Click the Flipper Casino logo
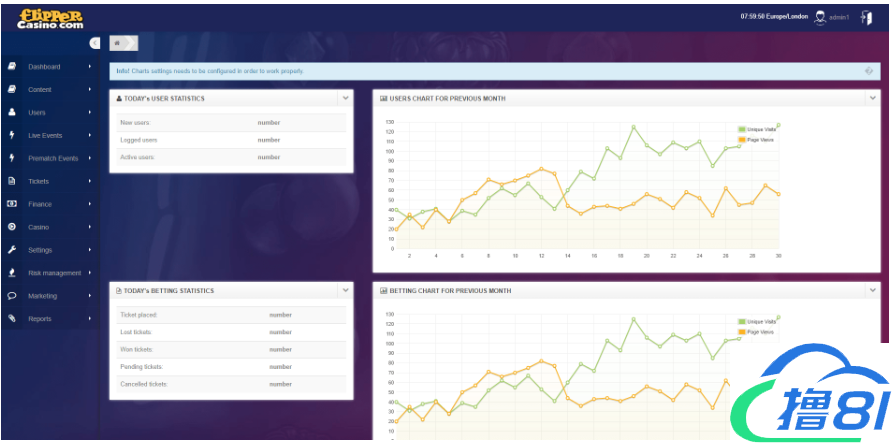This screenshot has height=443, width=892. click(x=50, y=18)
